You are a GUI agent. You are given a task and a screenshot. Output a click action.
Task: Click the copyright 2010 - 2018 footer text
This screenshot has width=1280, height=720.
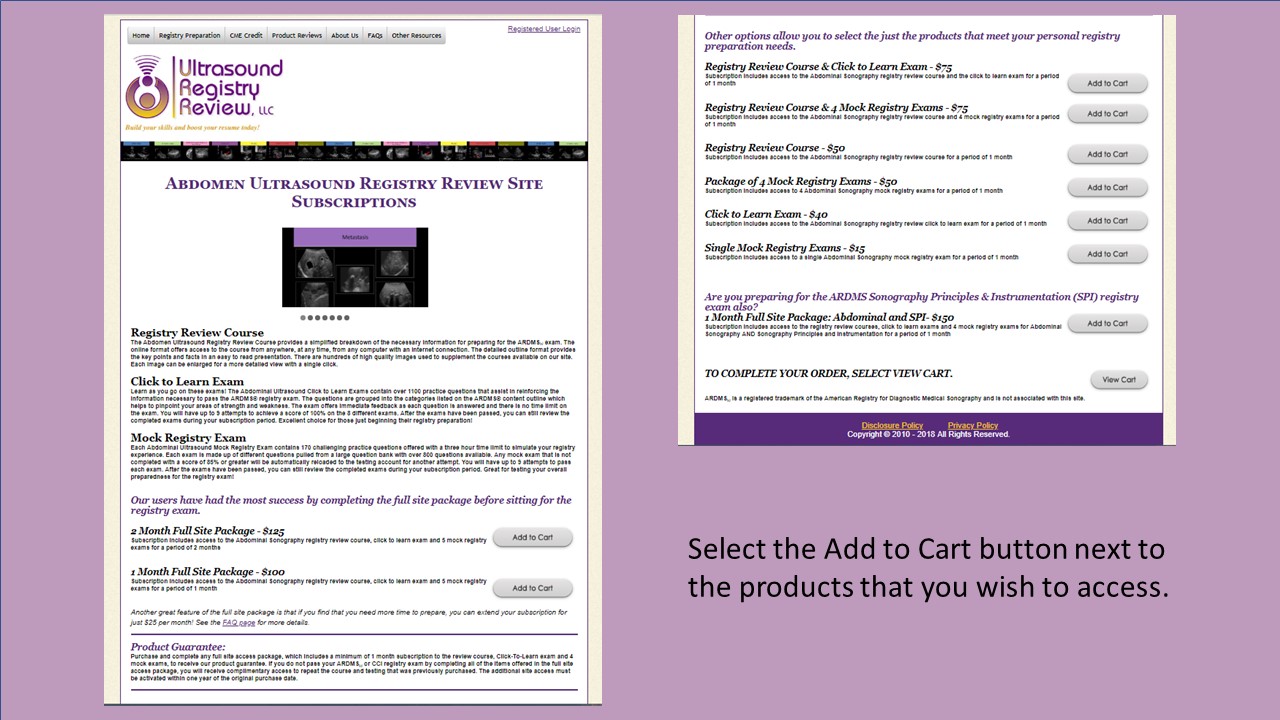tap(929, 435)
